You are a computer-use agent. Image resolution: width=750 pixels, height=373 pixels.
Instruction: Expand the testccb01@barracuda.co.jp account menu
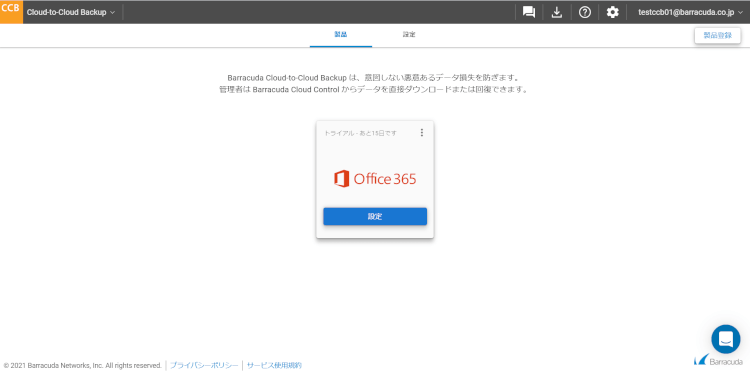(690, 12)
